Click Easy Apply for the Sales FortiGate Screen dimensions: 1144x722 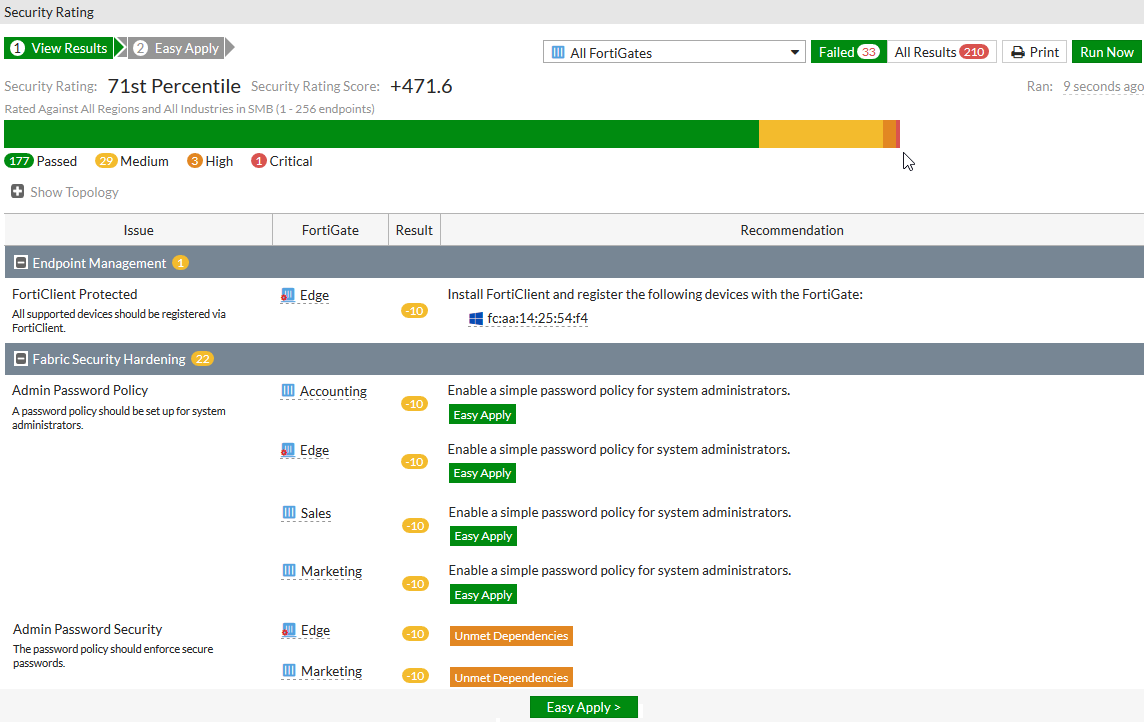(x=483, y=536)
